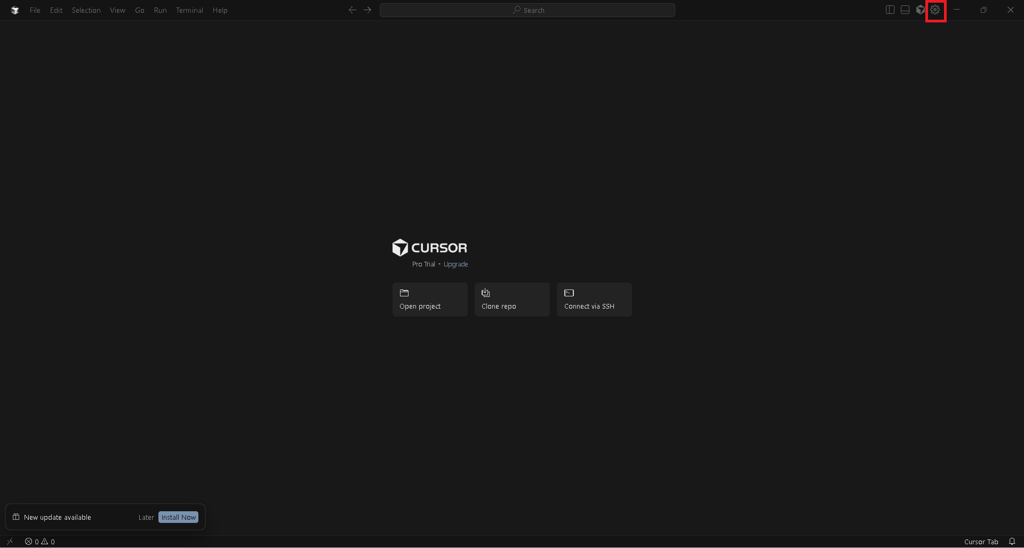1024x548 pixels.
Task: Click the top Search command box
Action: tap(527, 10)
